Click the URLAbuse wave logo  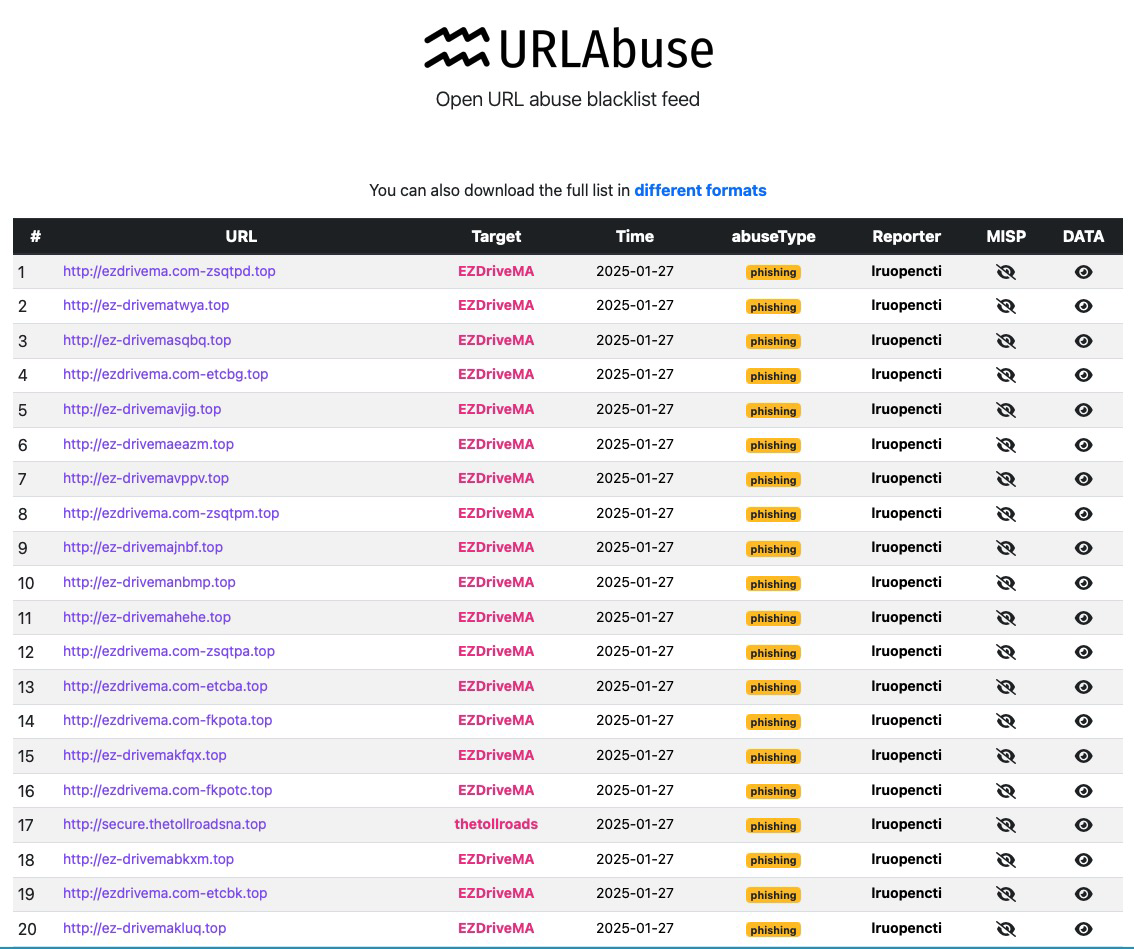click(456, 48)
